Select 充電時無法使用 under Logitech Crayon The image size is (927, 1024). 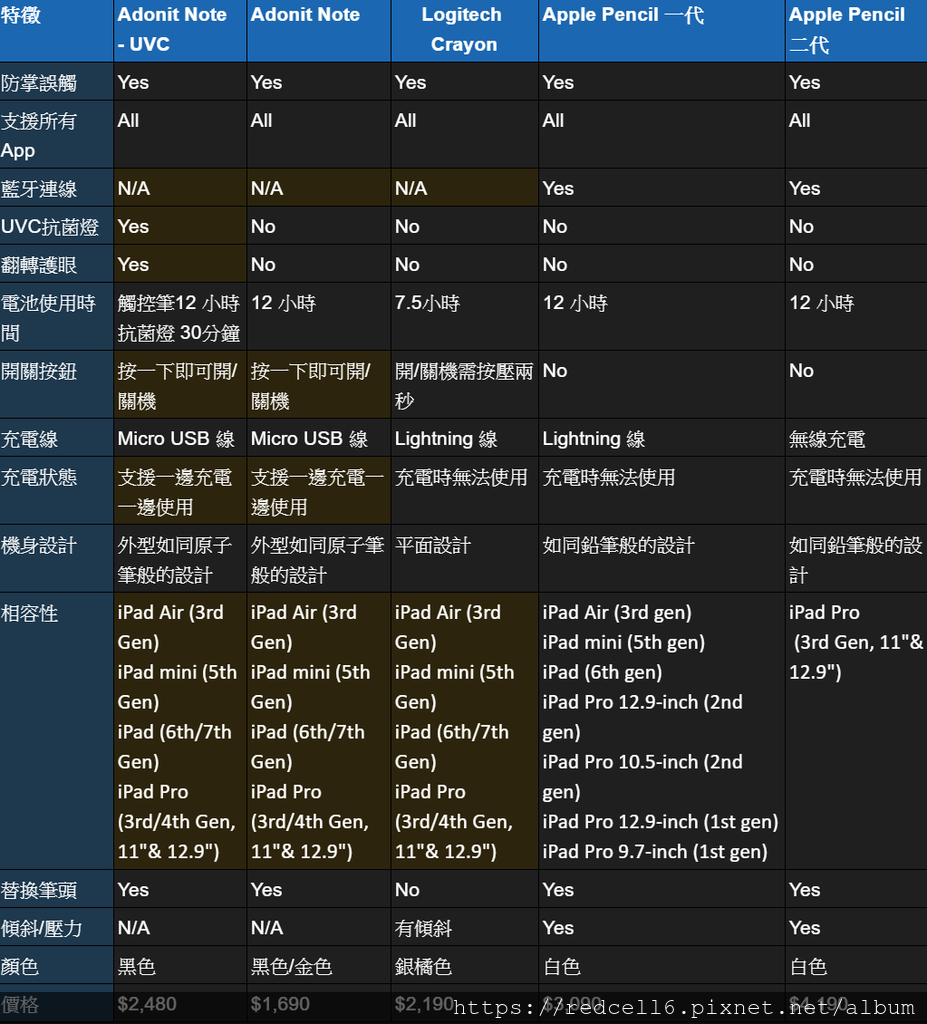click(464, 490)
